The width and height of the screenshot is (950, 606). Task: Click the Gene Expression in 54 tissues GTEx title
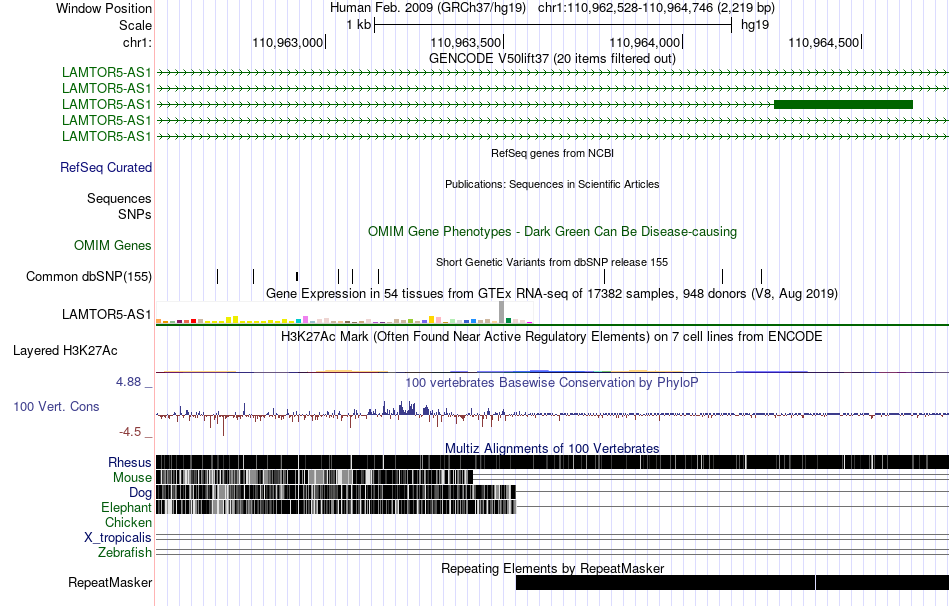[552, 293]
